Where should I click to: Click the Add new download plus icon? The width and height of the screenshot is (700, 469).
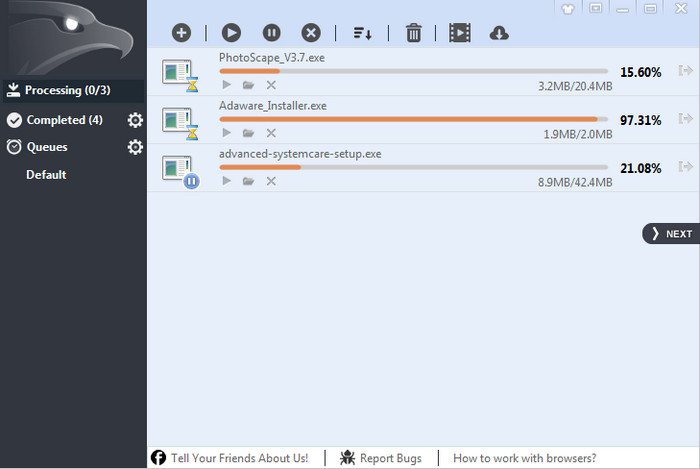pyautogui.click(x=181, y=33)
